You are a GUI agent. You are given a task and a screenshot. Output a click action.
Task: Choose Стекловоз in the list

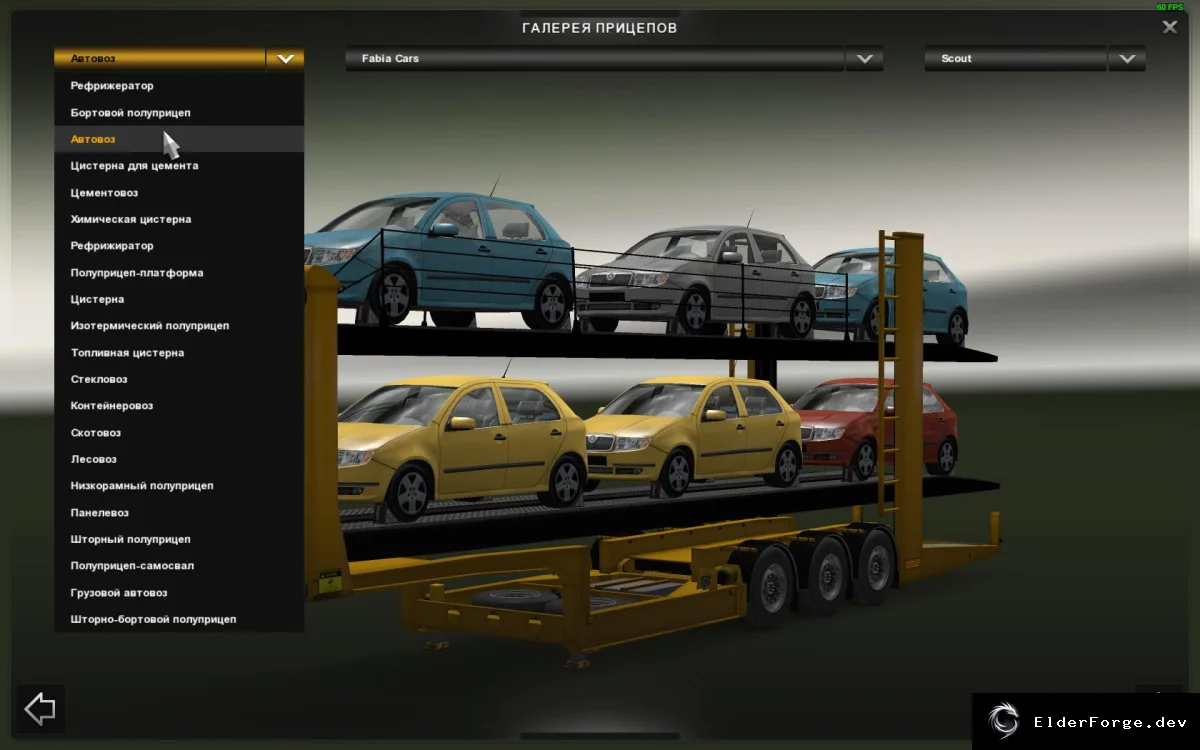point(179,379)
